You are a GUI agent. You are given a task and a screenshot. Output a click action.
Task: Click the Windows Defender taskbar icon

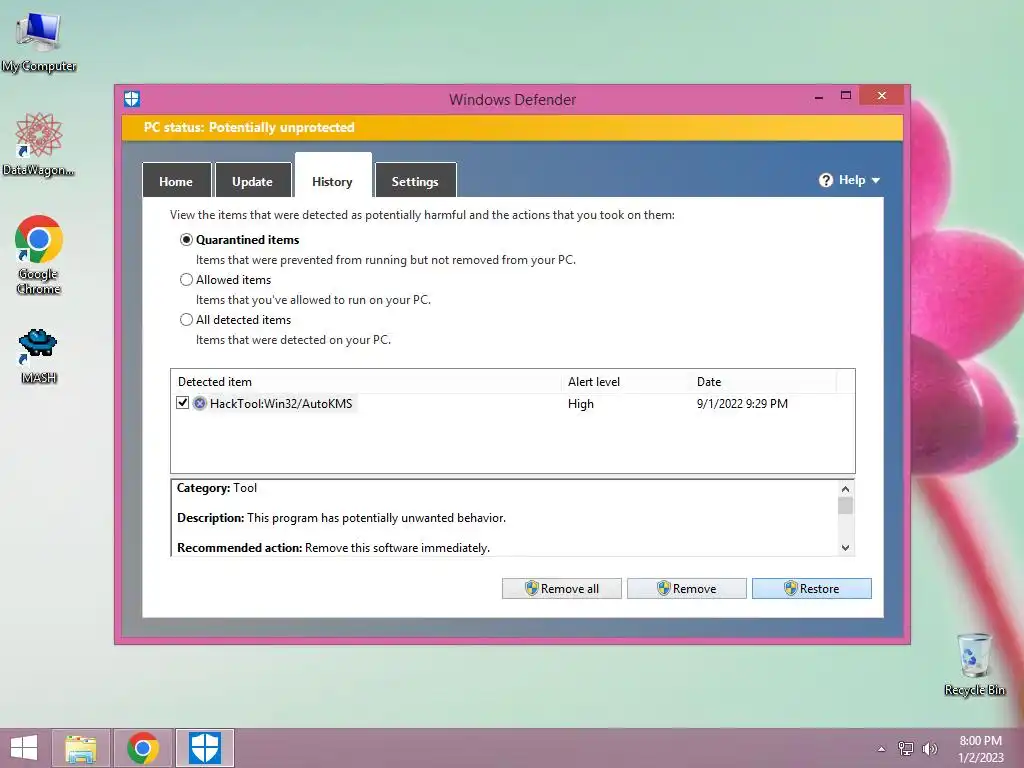coord(205,748)
